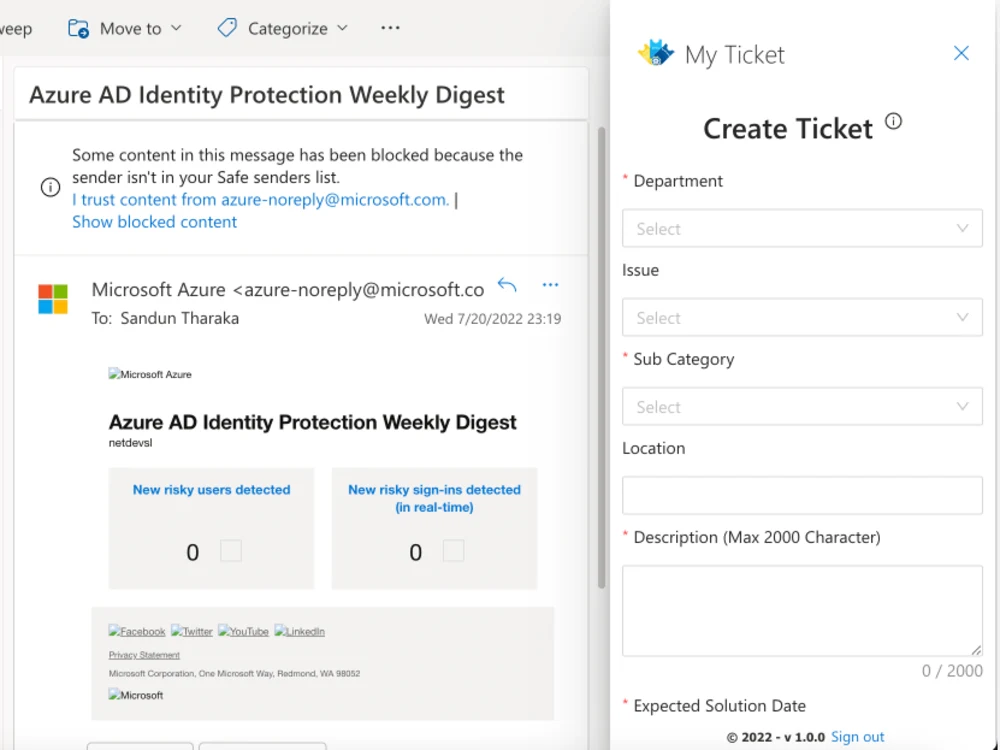Image resolution: width=1000 pixels, height=750 pixels.
Task: Click the Location input field
Action: [802, 496]
